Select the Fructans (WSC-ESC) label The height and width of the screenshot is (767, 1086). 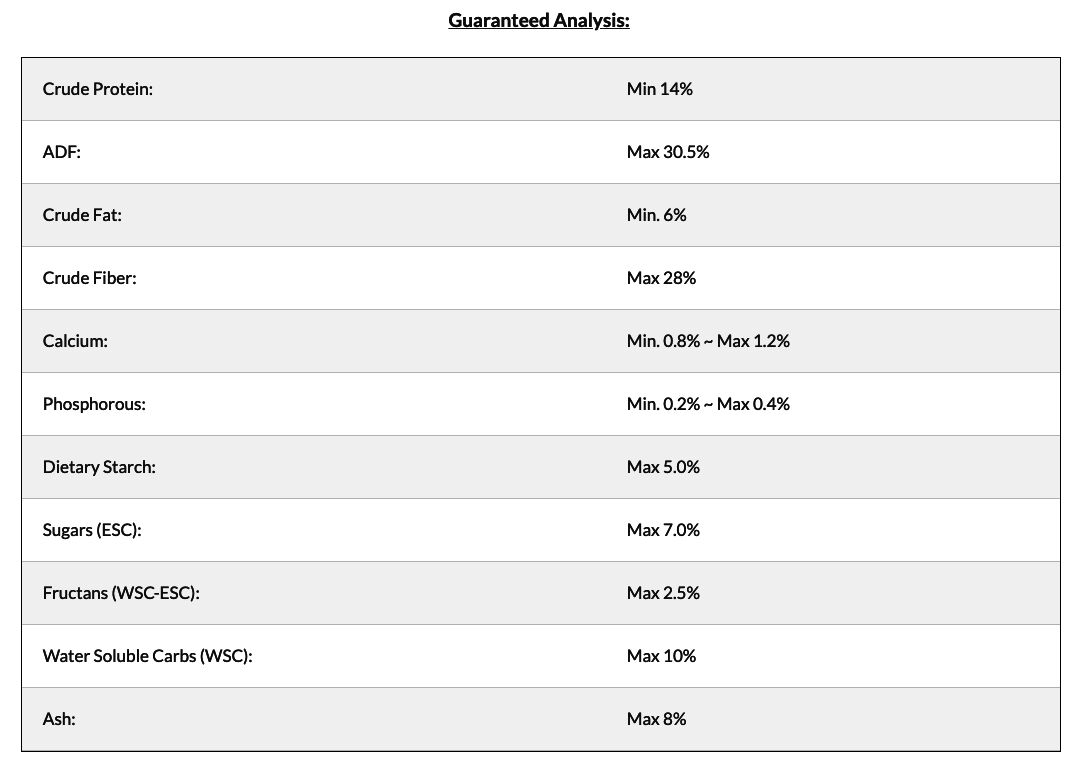[x=121, y=593]
